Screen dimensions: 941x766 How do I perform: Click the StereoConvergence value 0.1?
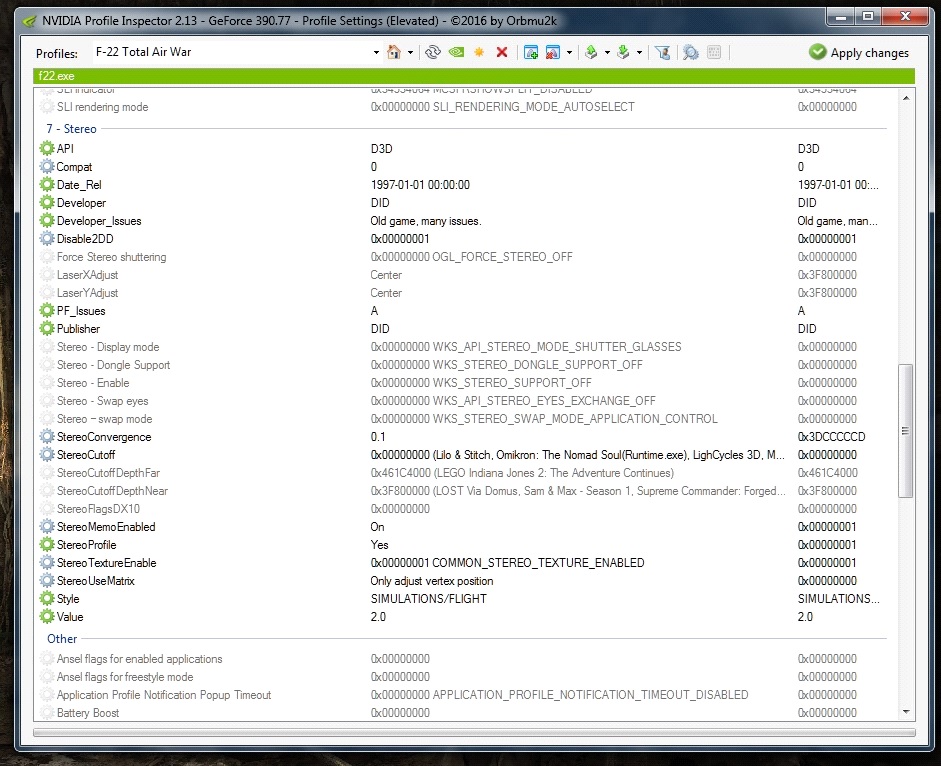[x=378, y=437]
